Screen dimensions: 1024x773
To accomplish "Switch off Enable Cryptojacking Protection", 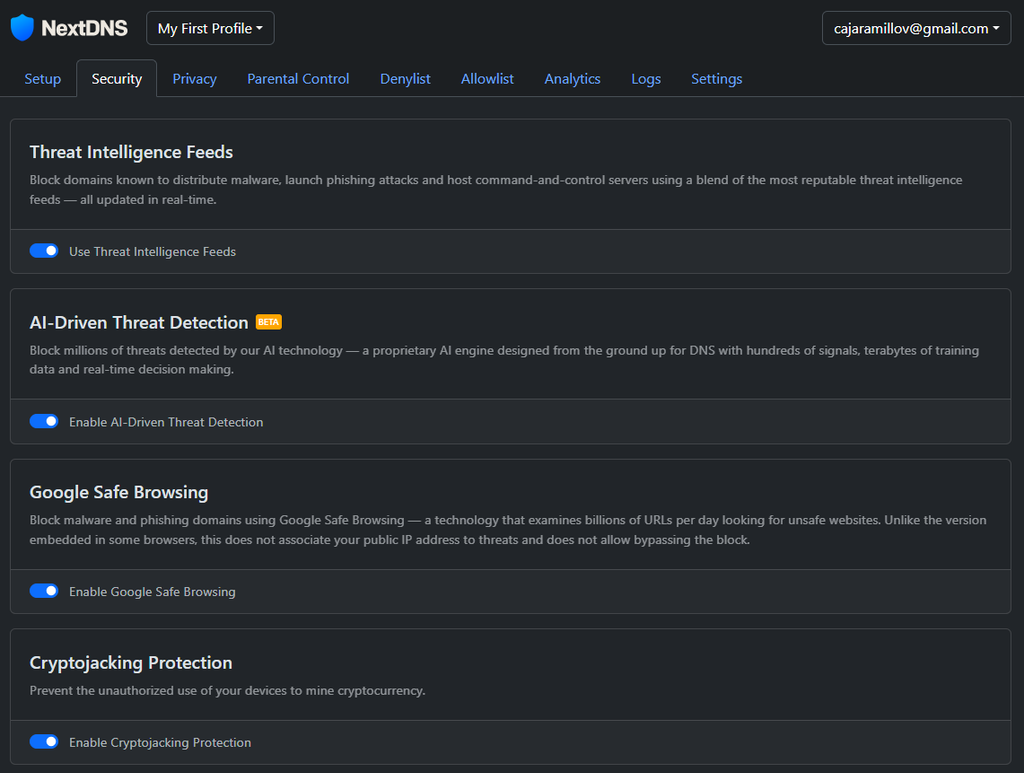I will pyautogui.click(x=44, y=742).
